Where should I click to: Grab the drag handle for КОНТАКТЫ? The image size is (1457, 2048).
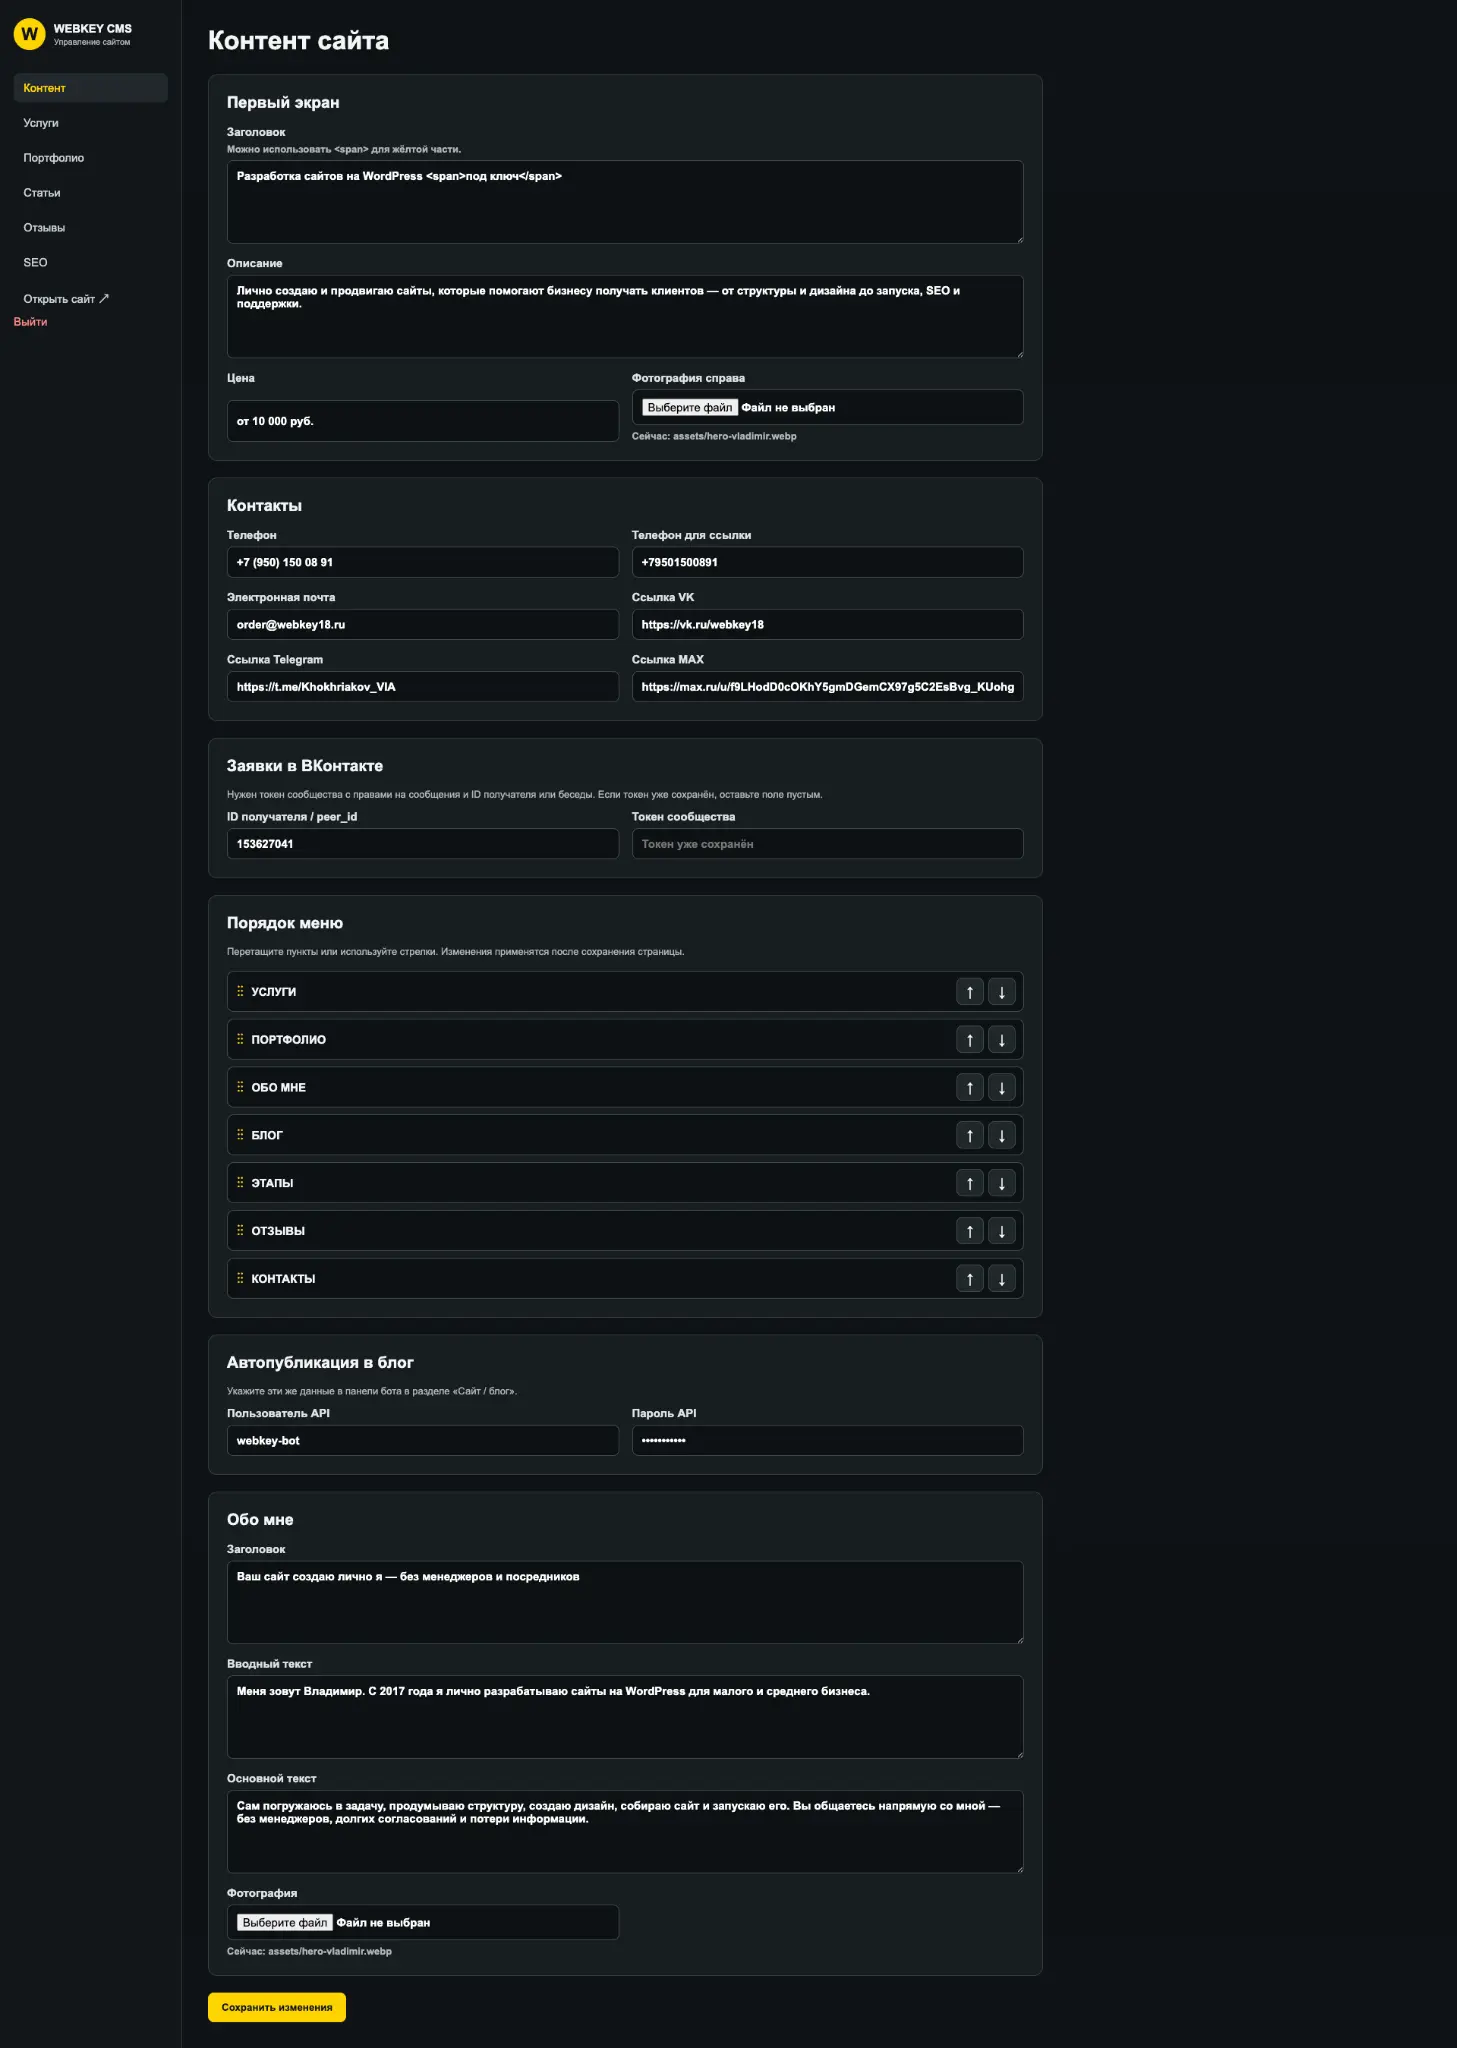click(x=240, y=1278)
